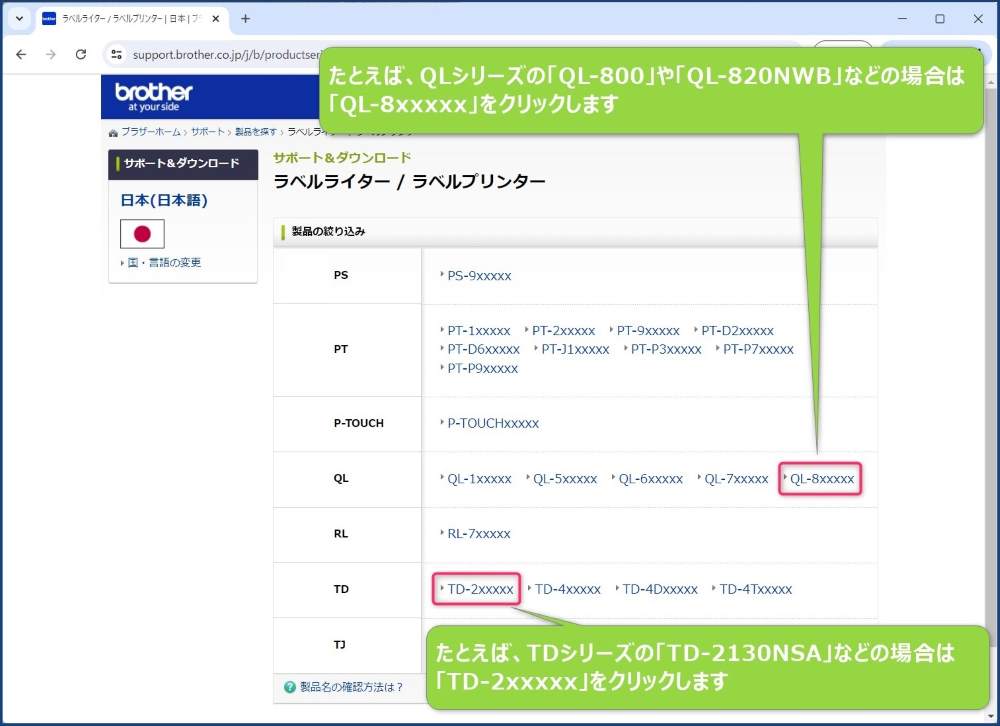Select the TD-4Dxxxxx series link
The image size is (1000, 726).
pos(660,589)
